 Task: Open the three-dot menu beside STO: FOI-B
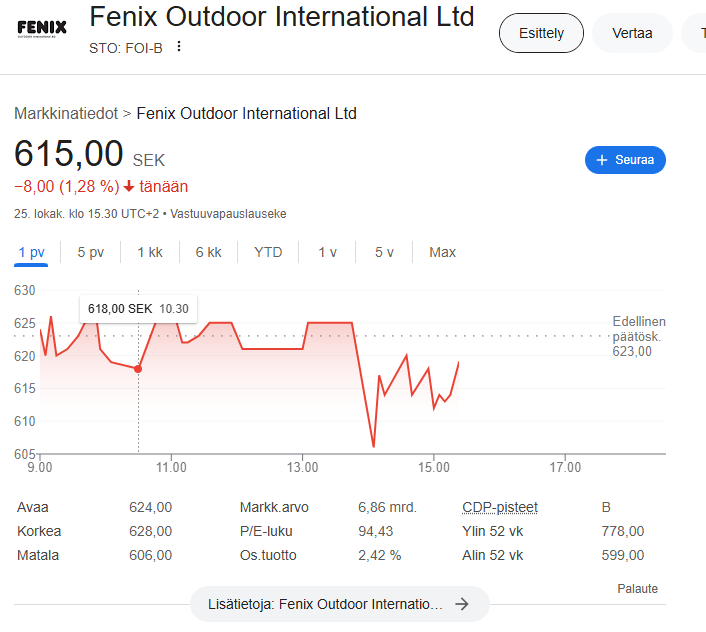(x=179, y=46)
